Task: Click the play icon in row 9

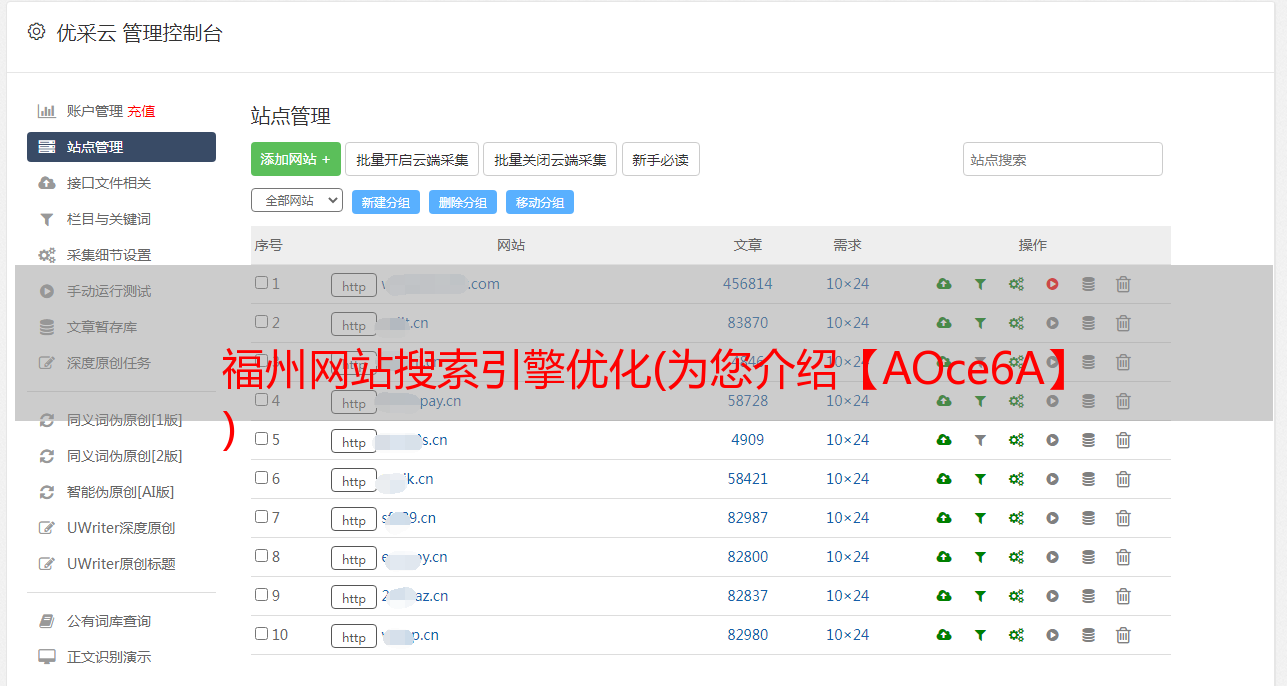Action: (1052, 596)
